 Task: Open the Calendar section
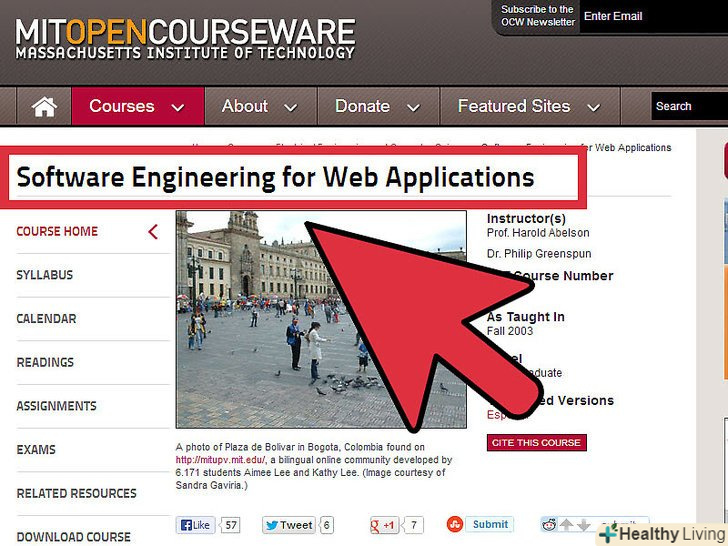[46, 318]
